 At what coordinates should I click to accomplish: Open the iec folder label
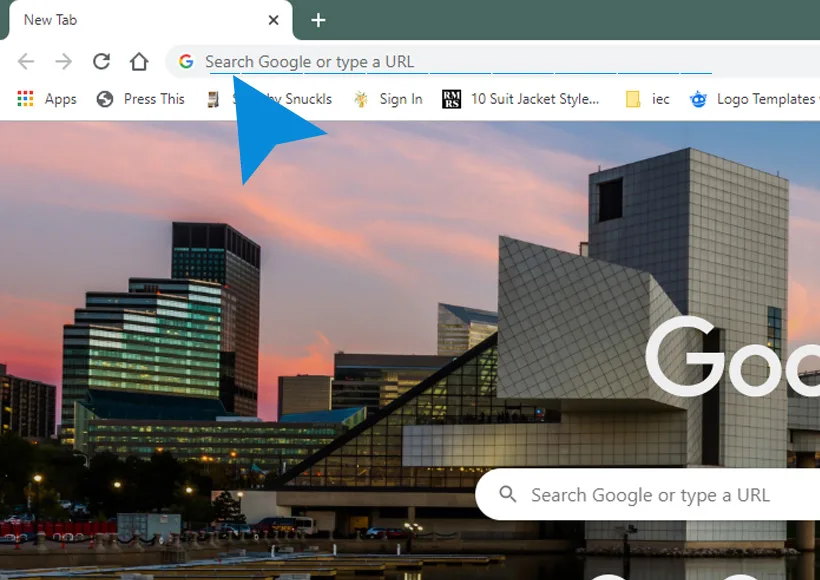pyautogui.click(x=660, y=99)
